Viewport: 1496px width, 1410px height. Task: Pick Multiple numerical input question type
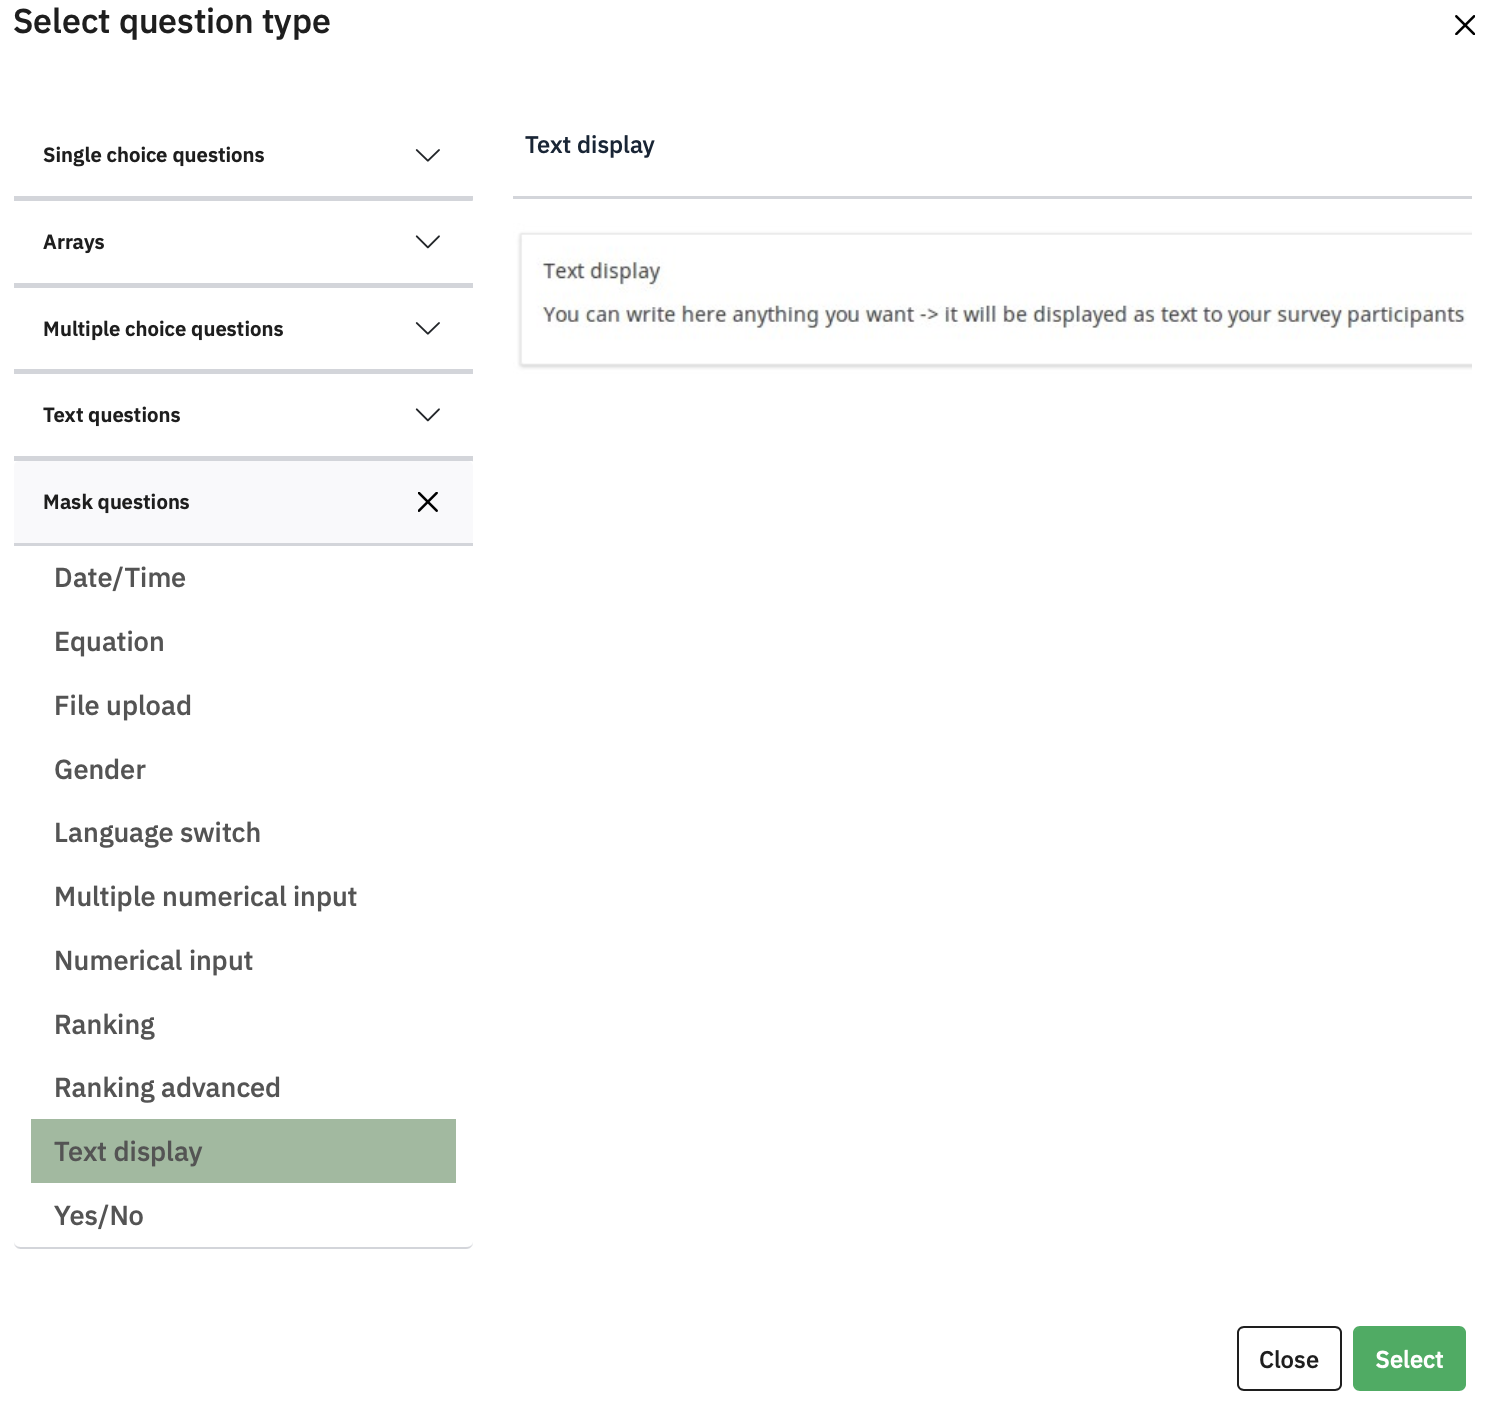(205, 897)
